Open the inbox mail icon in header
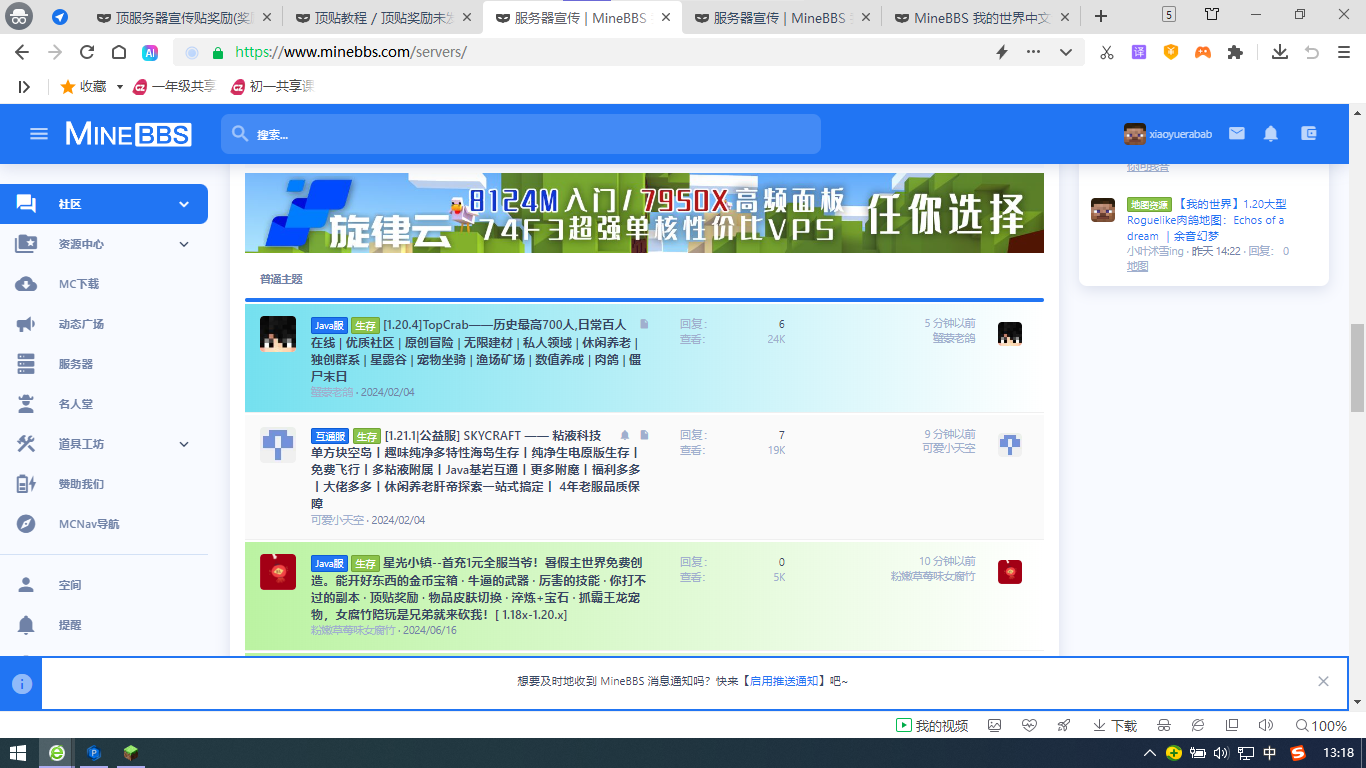1366x768 pixels. point(1237,133)
